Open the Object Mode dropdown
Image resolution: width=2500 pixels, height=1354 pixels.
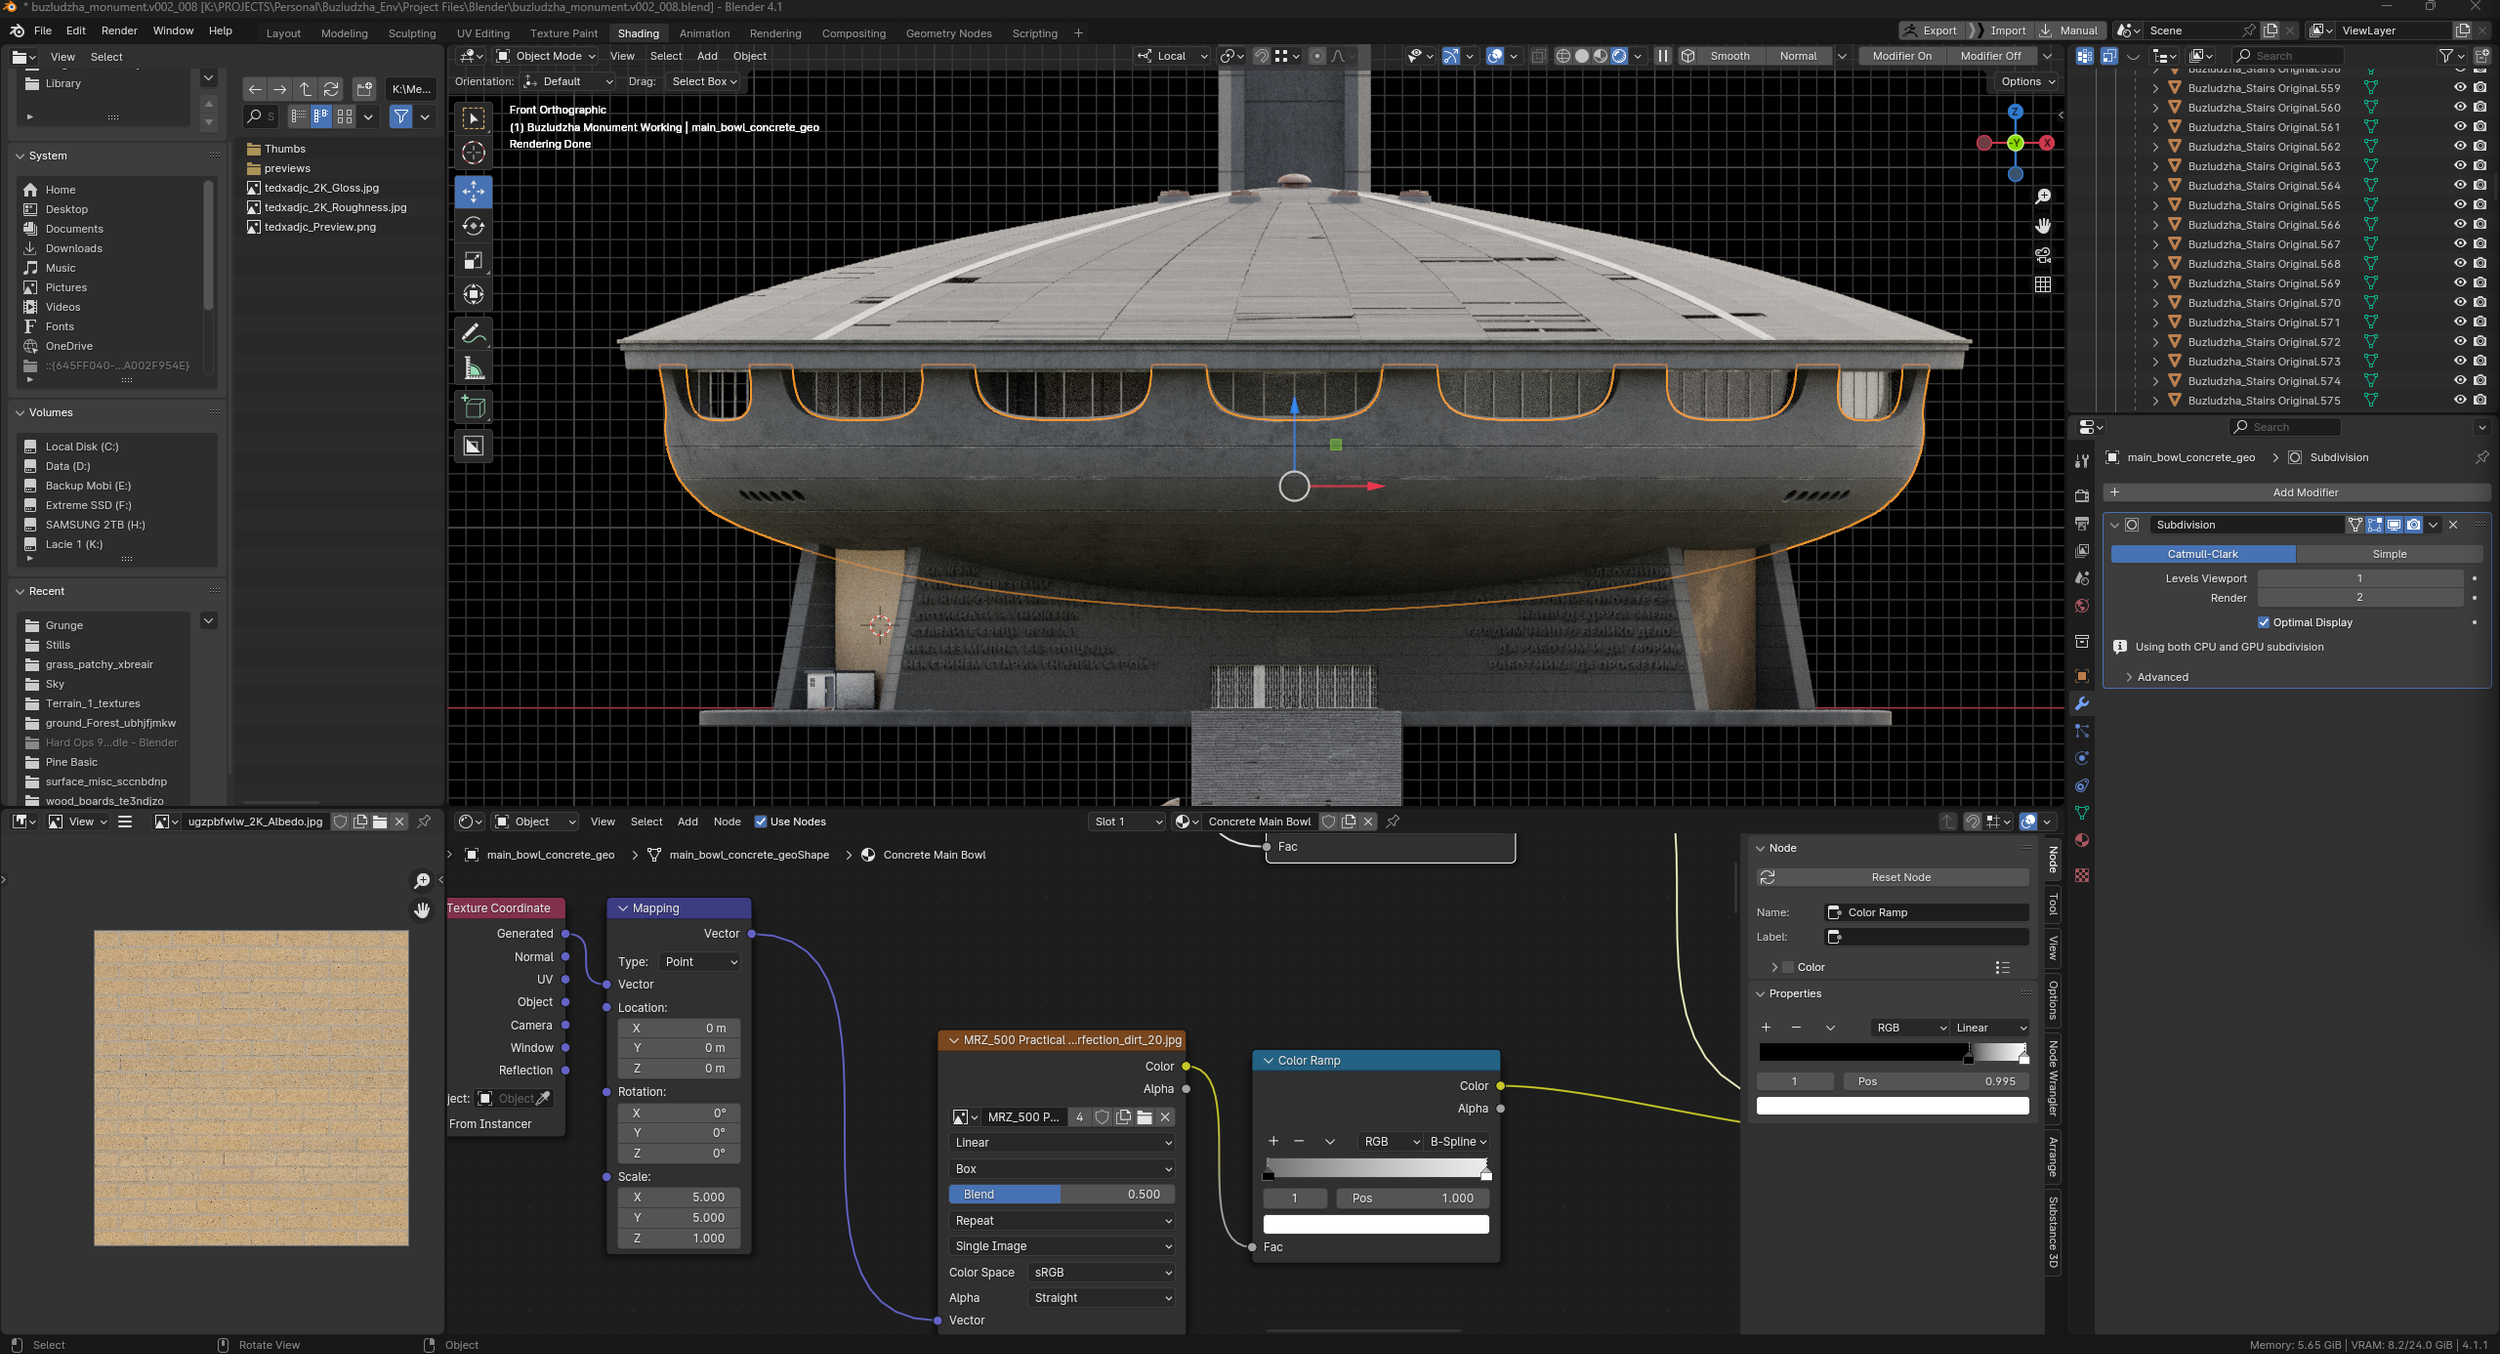click(546, 56)
